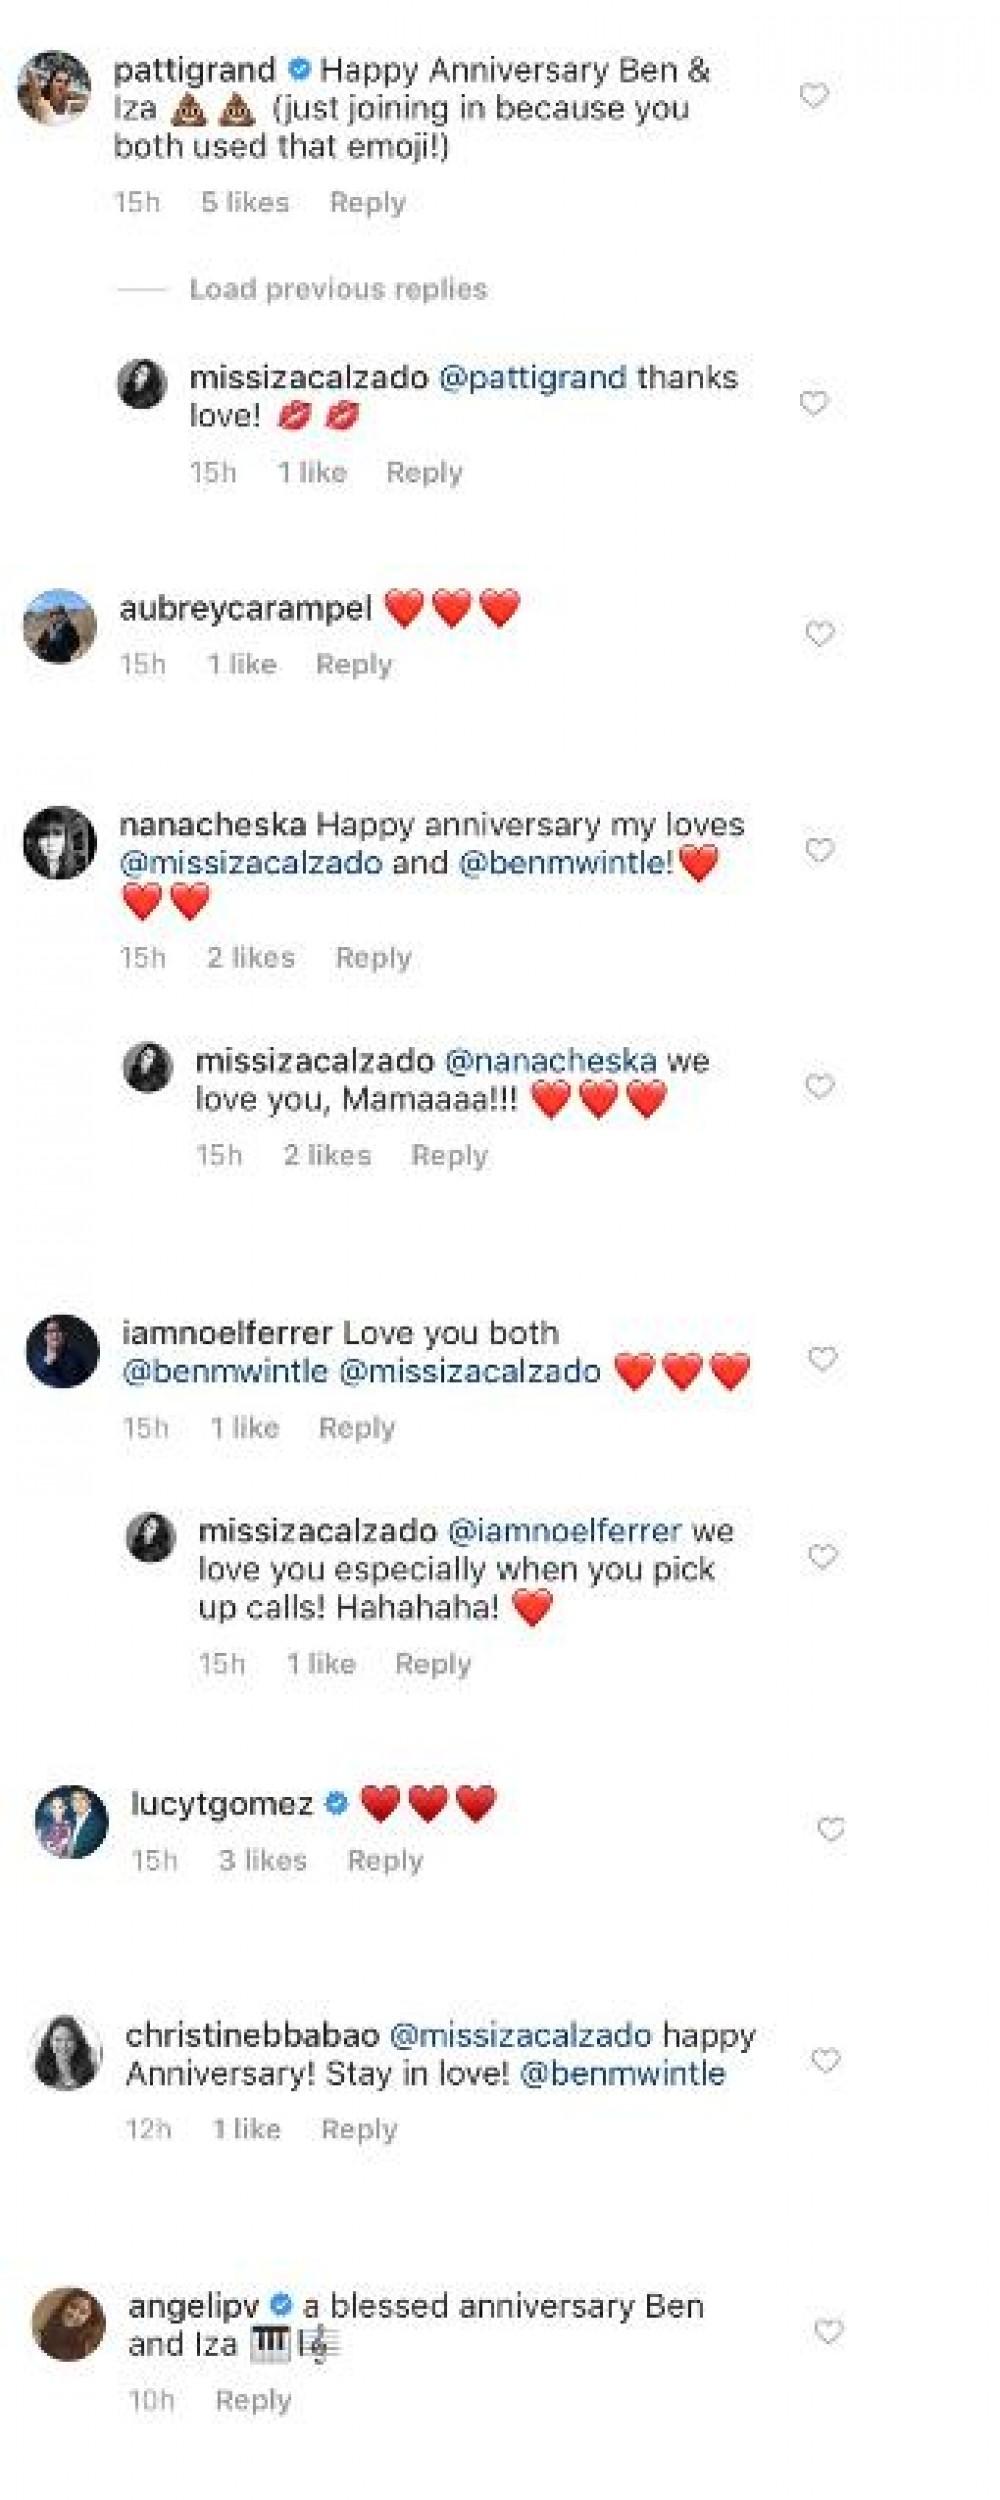View 3 likes on lucytgomez's comment
The image size is (1000, 2500).
point(262,1860)
